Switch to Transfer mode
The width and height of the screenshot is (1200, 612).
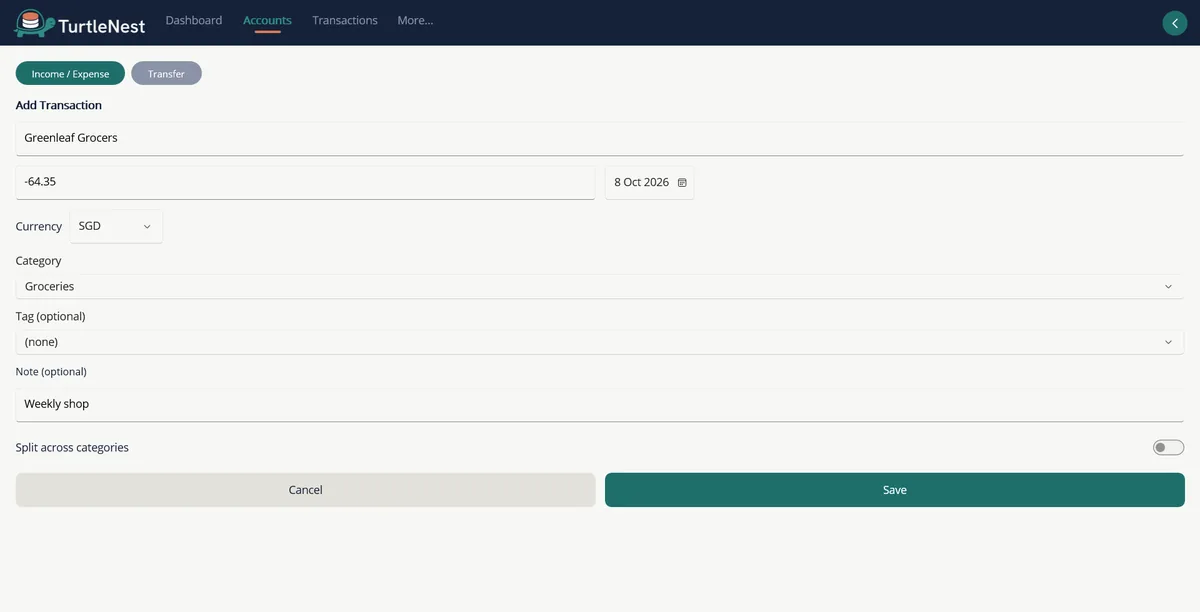click(x=166, y=73)
